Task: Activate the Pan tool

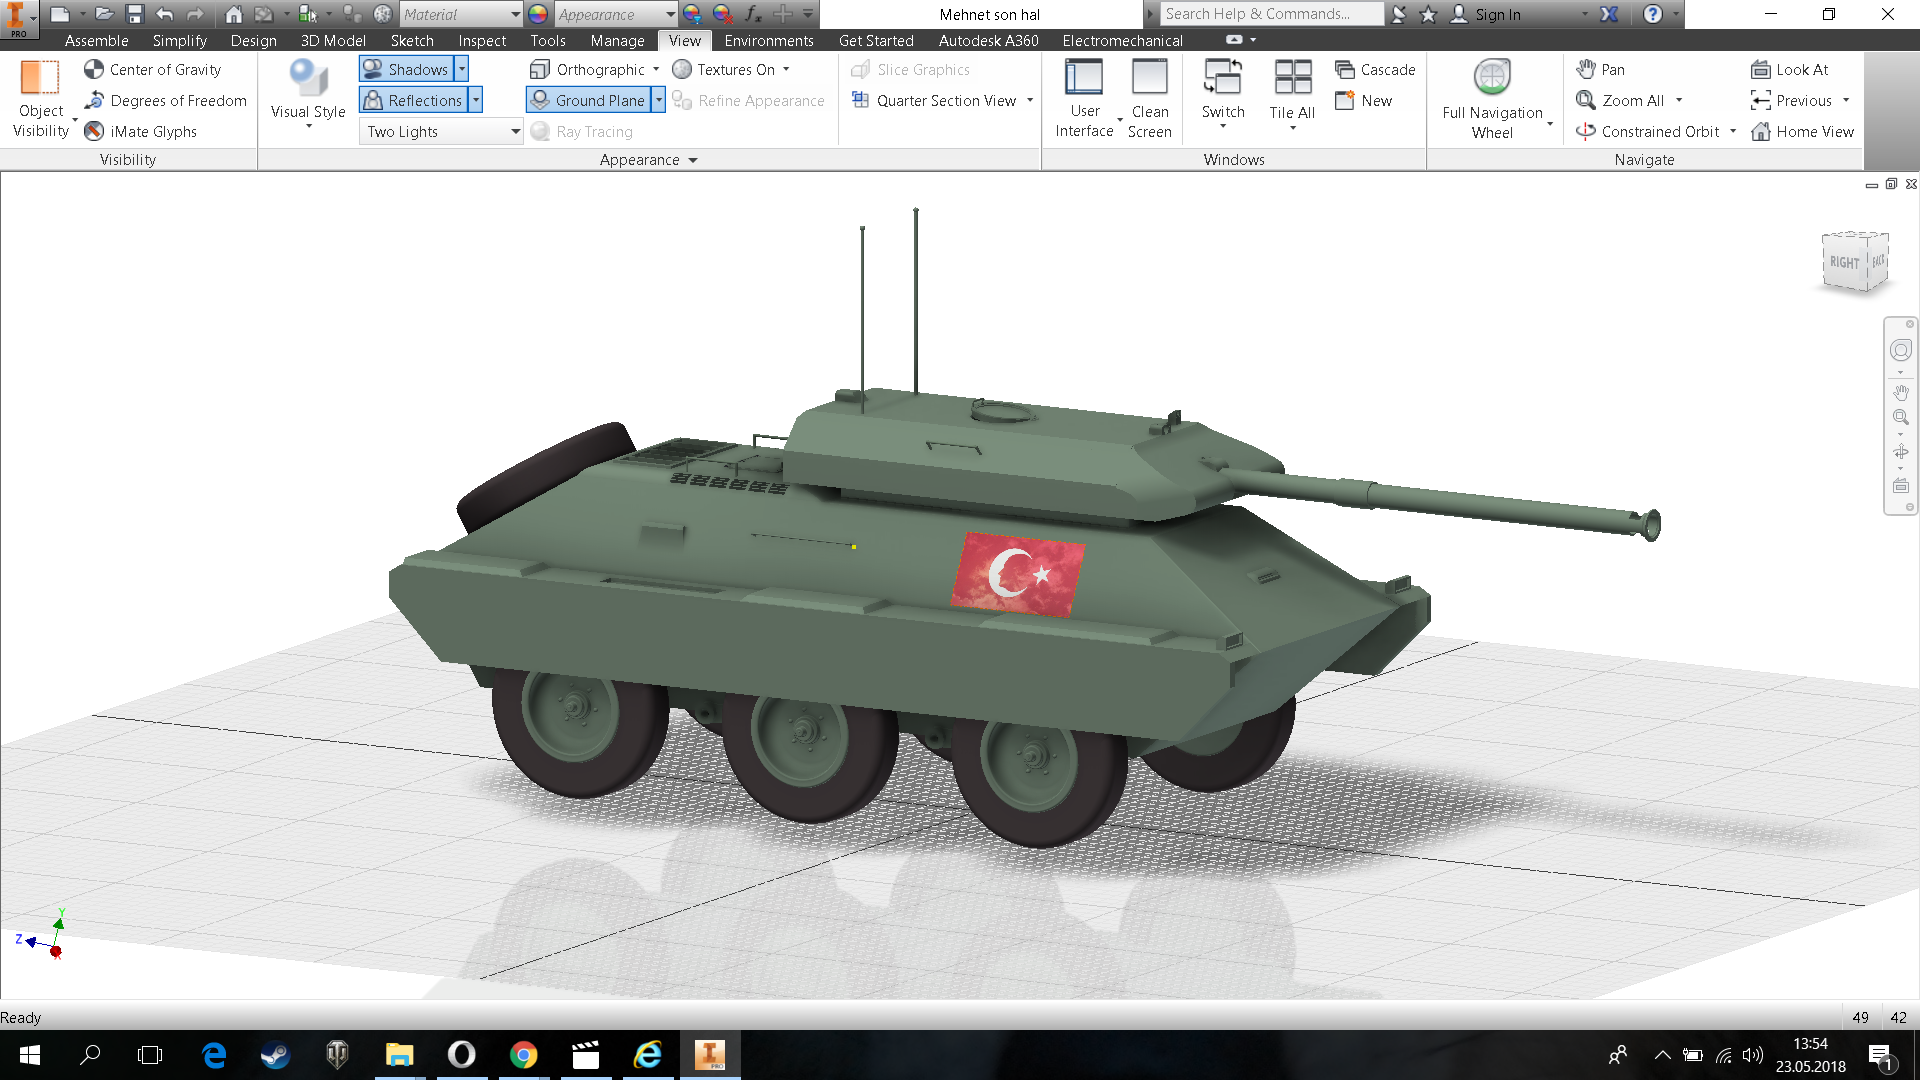Action: click(x=1600, y=69)
